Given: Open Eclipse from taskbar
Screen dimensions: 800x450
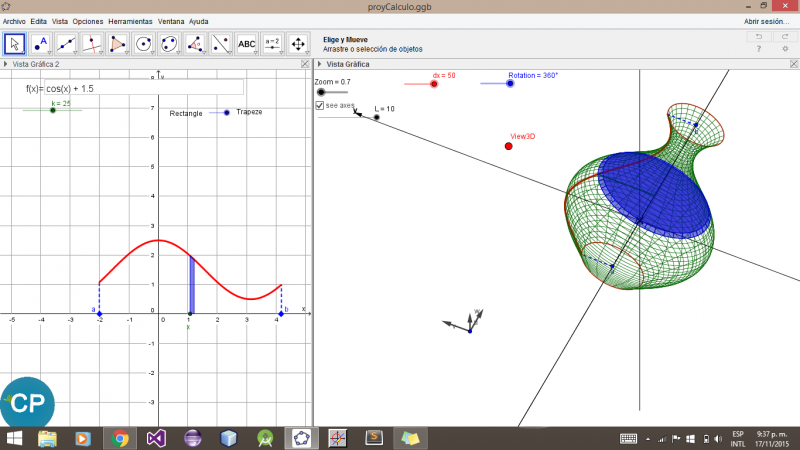Looking at the screenshot, I should (192, 438).
